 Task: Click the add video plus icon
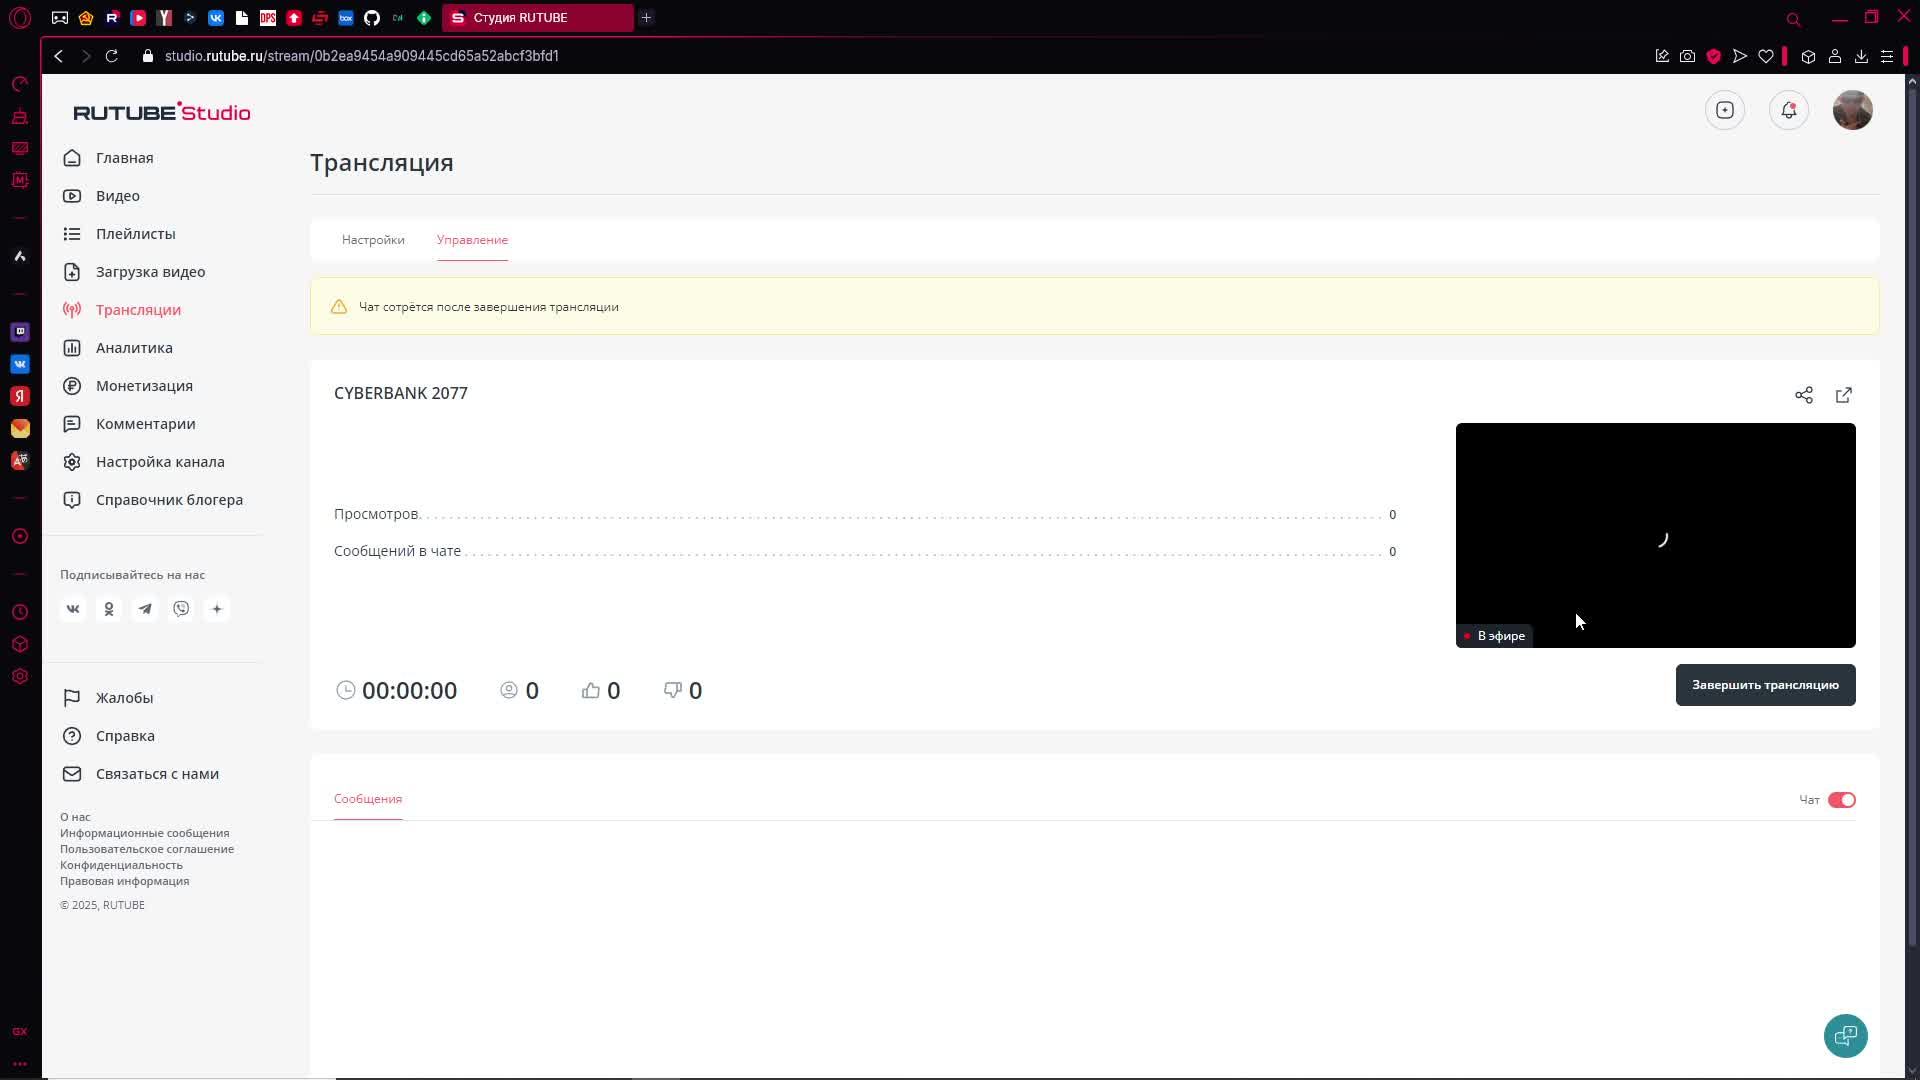tap(1724, 110)
